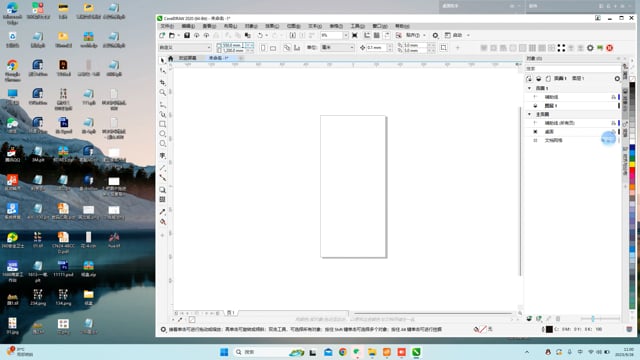
Task: Open the Edit menu
Action: 188,26
